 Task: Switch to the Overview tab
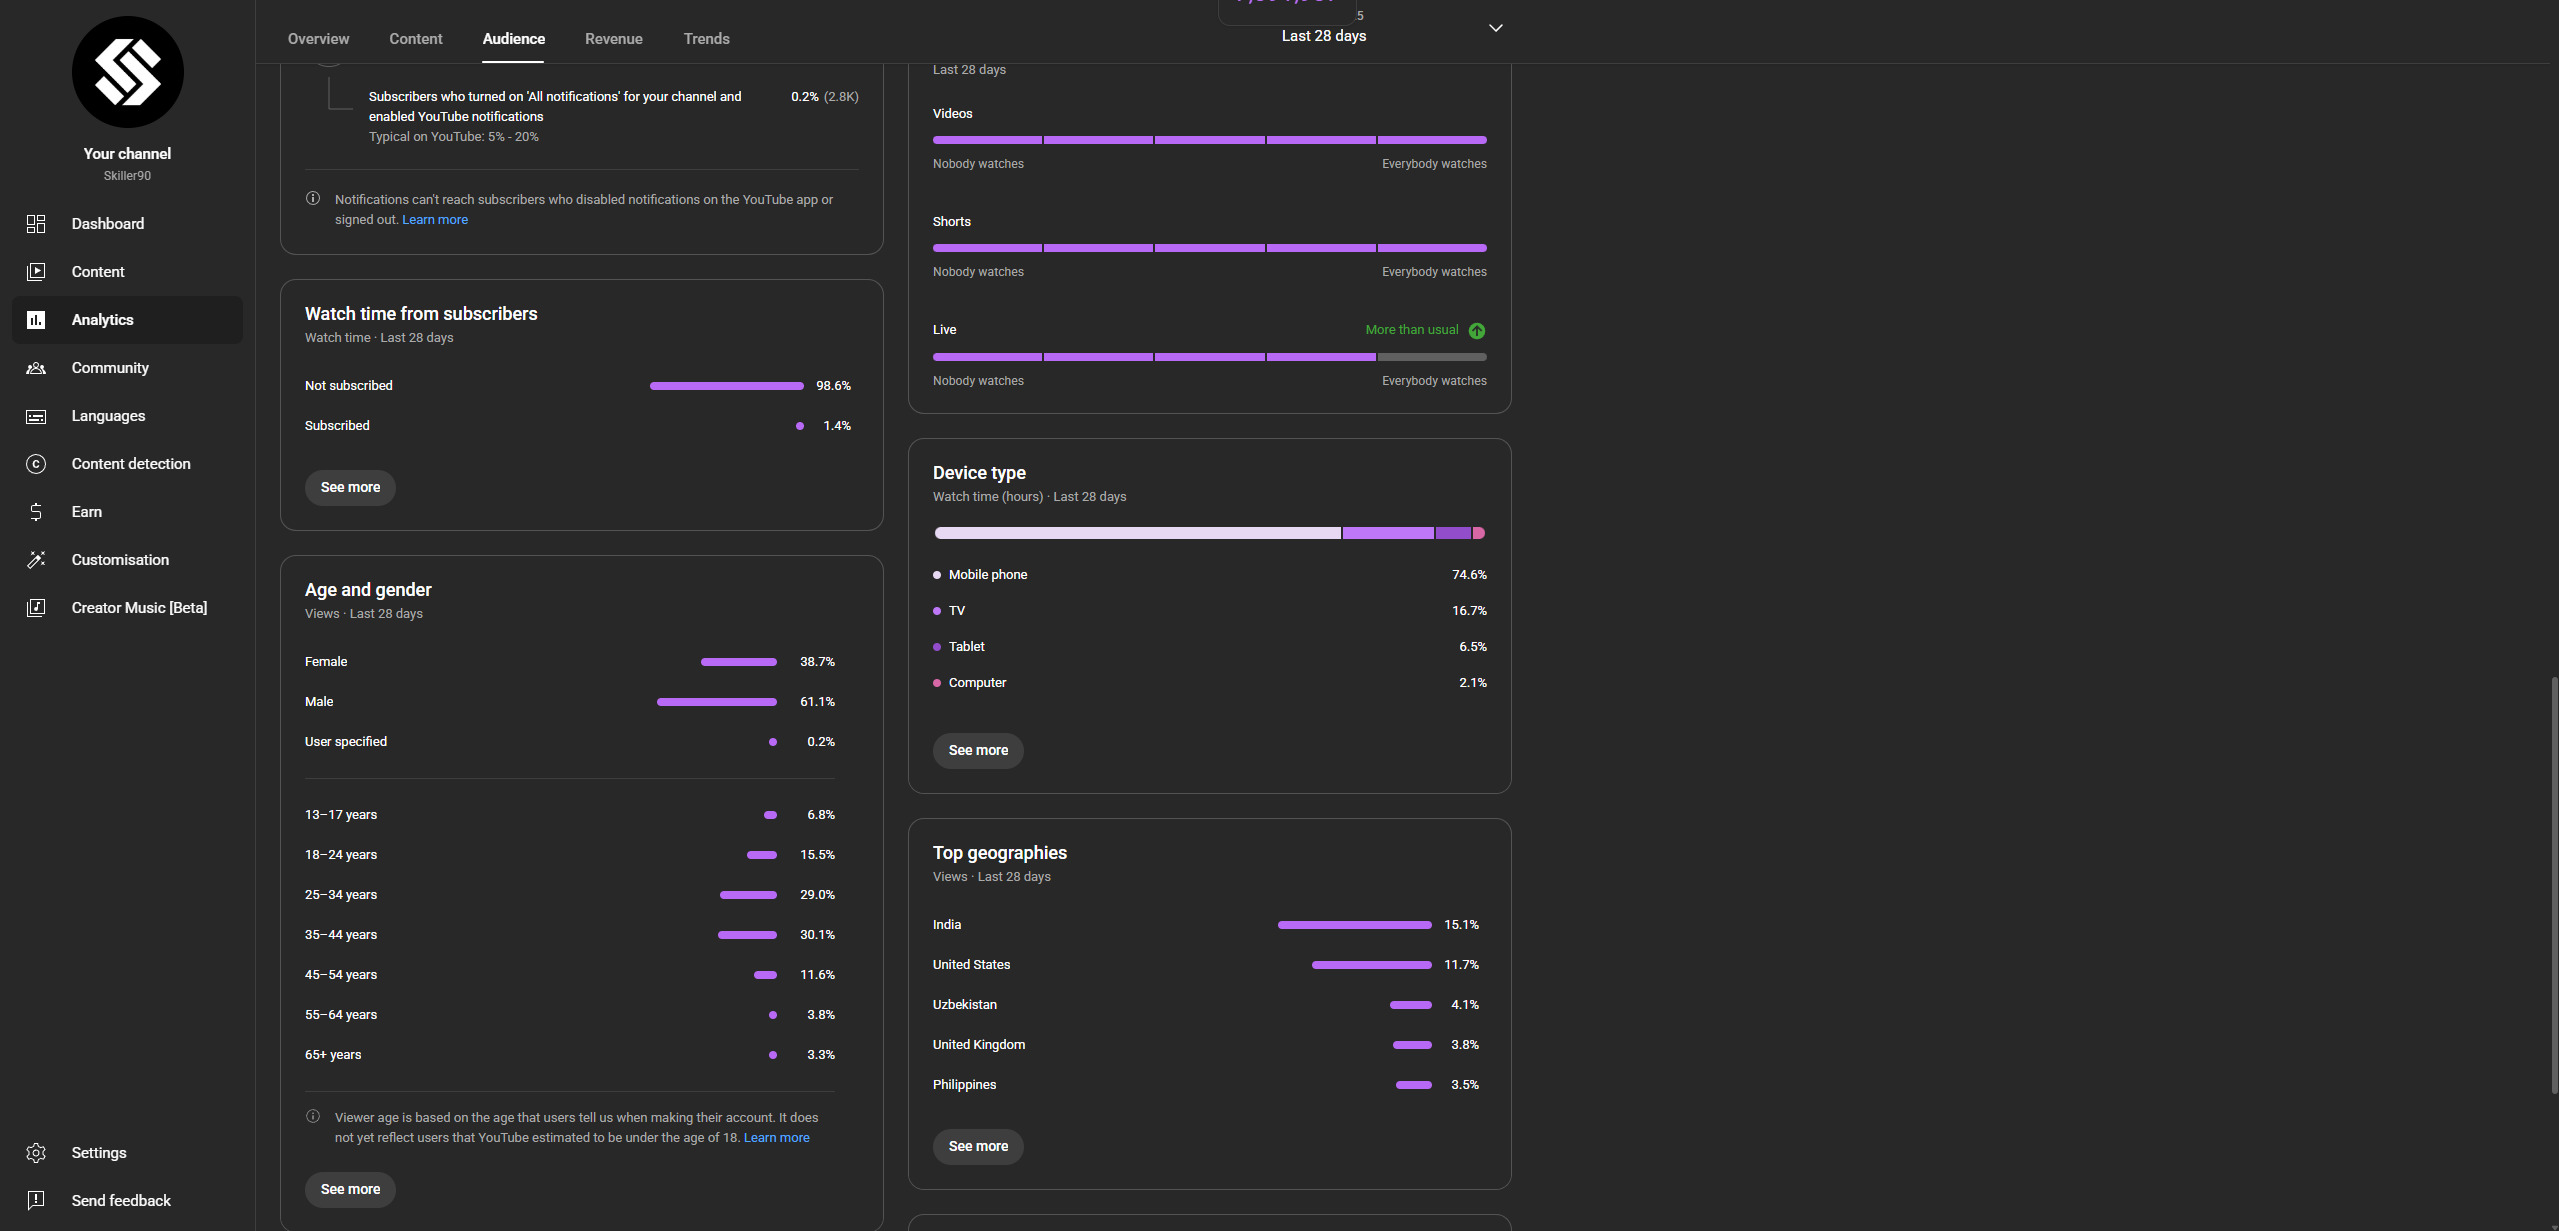(318, 39)
